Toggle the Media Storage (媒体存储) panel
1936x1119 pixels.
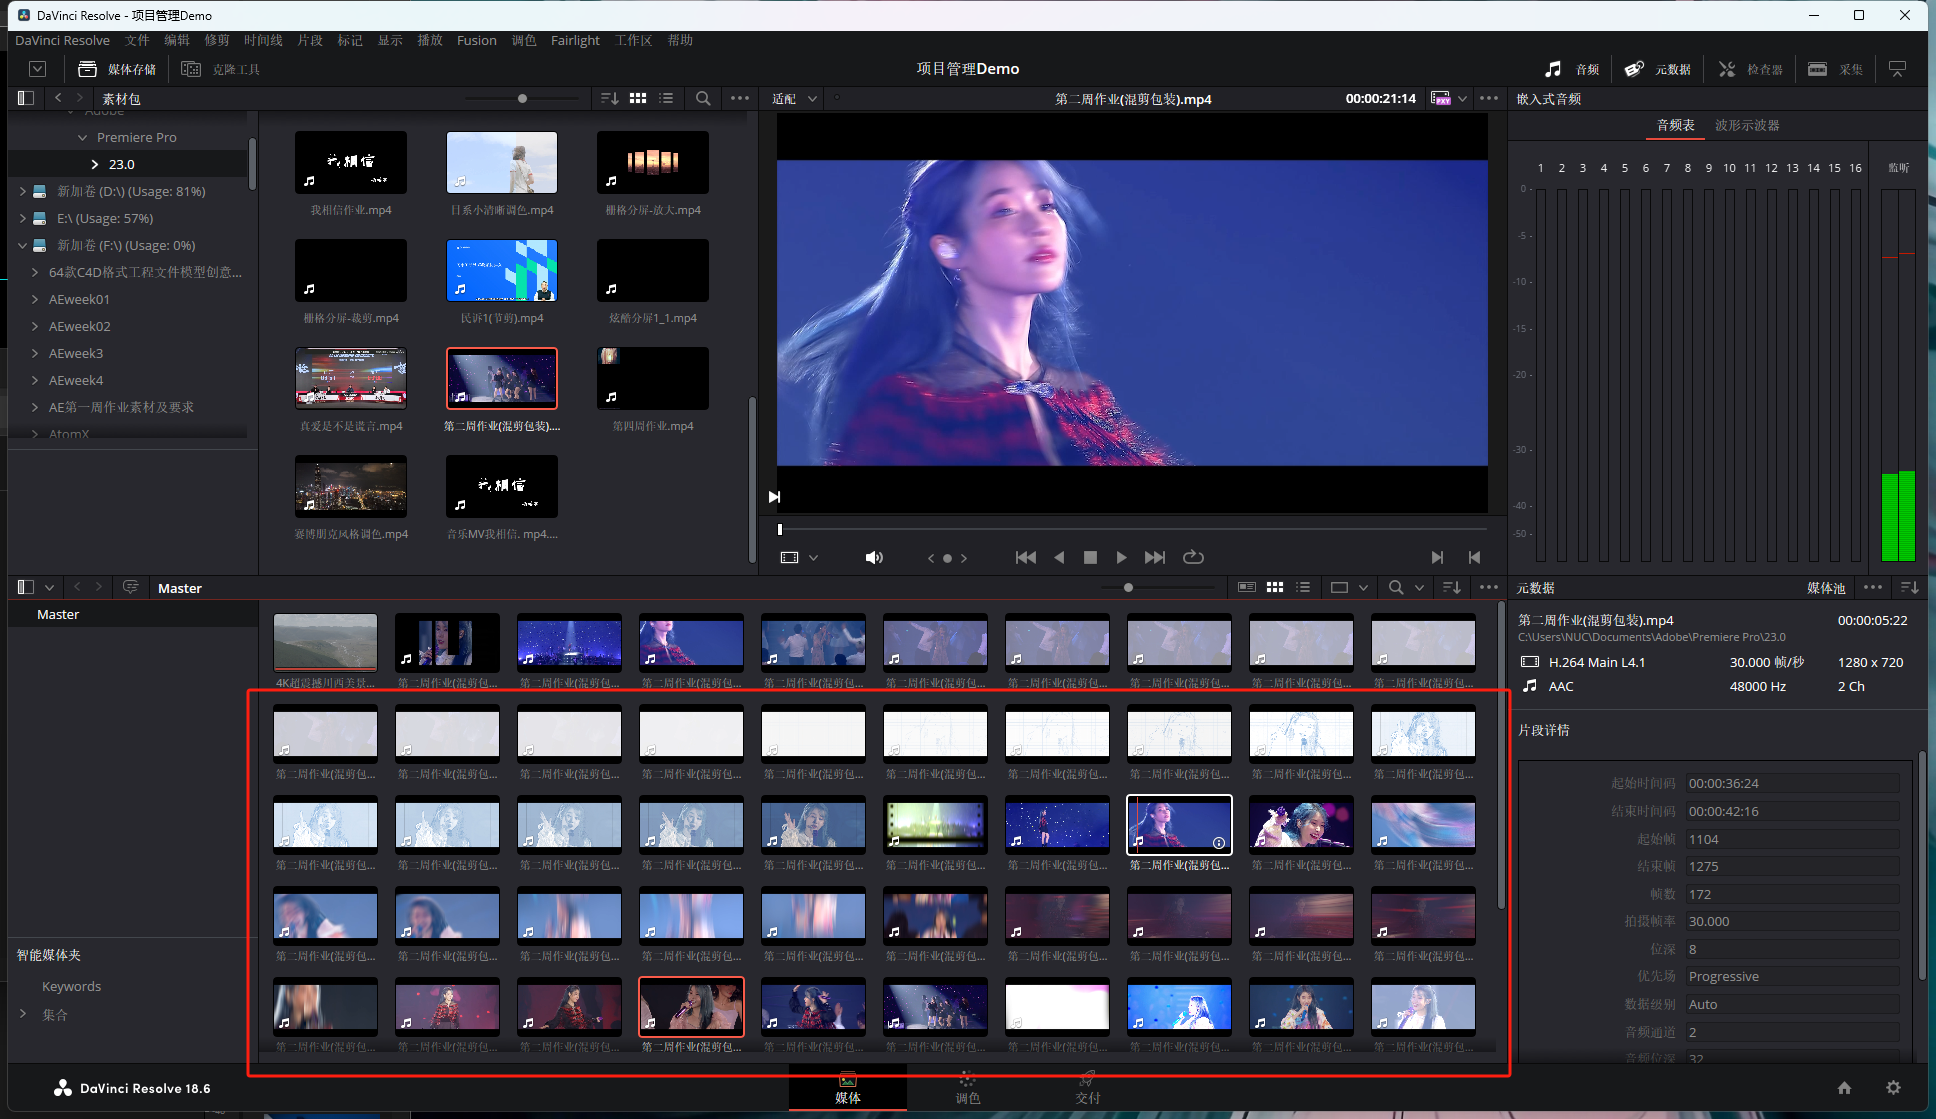coord(118,69)
